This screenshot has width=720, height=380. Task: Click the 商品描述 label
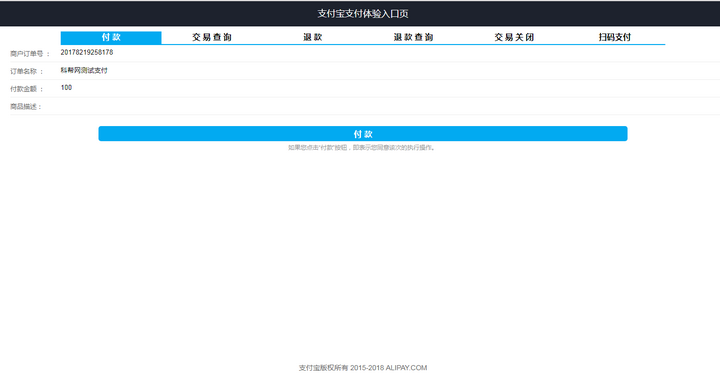point(26,106)
